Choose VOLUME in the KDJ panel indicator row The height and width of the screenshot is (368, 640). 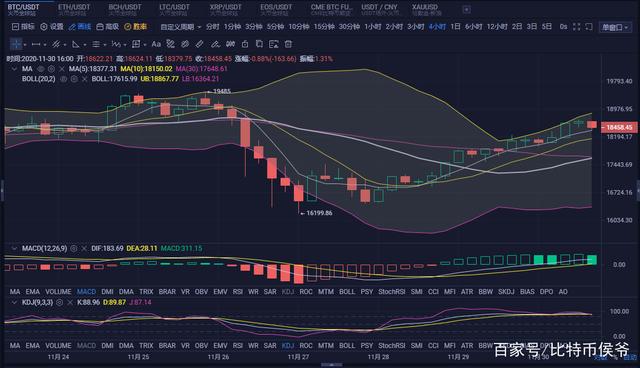(58, 346)
